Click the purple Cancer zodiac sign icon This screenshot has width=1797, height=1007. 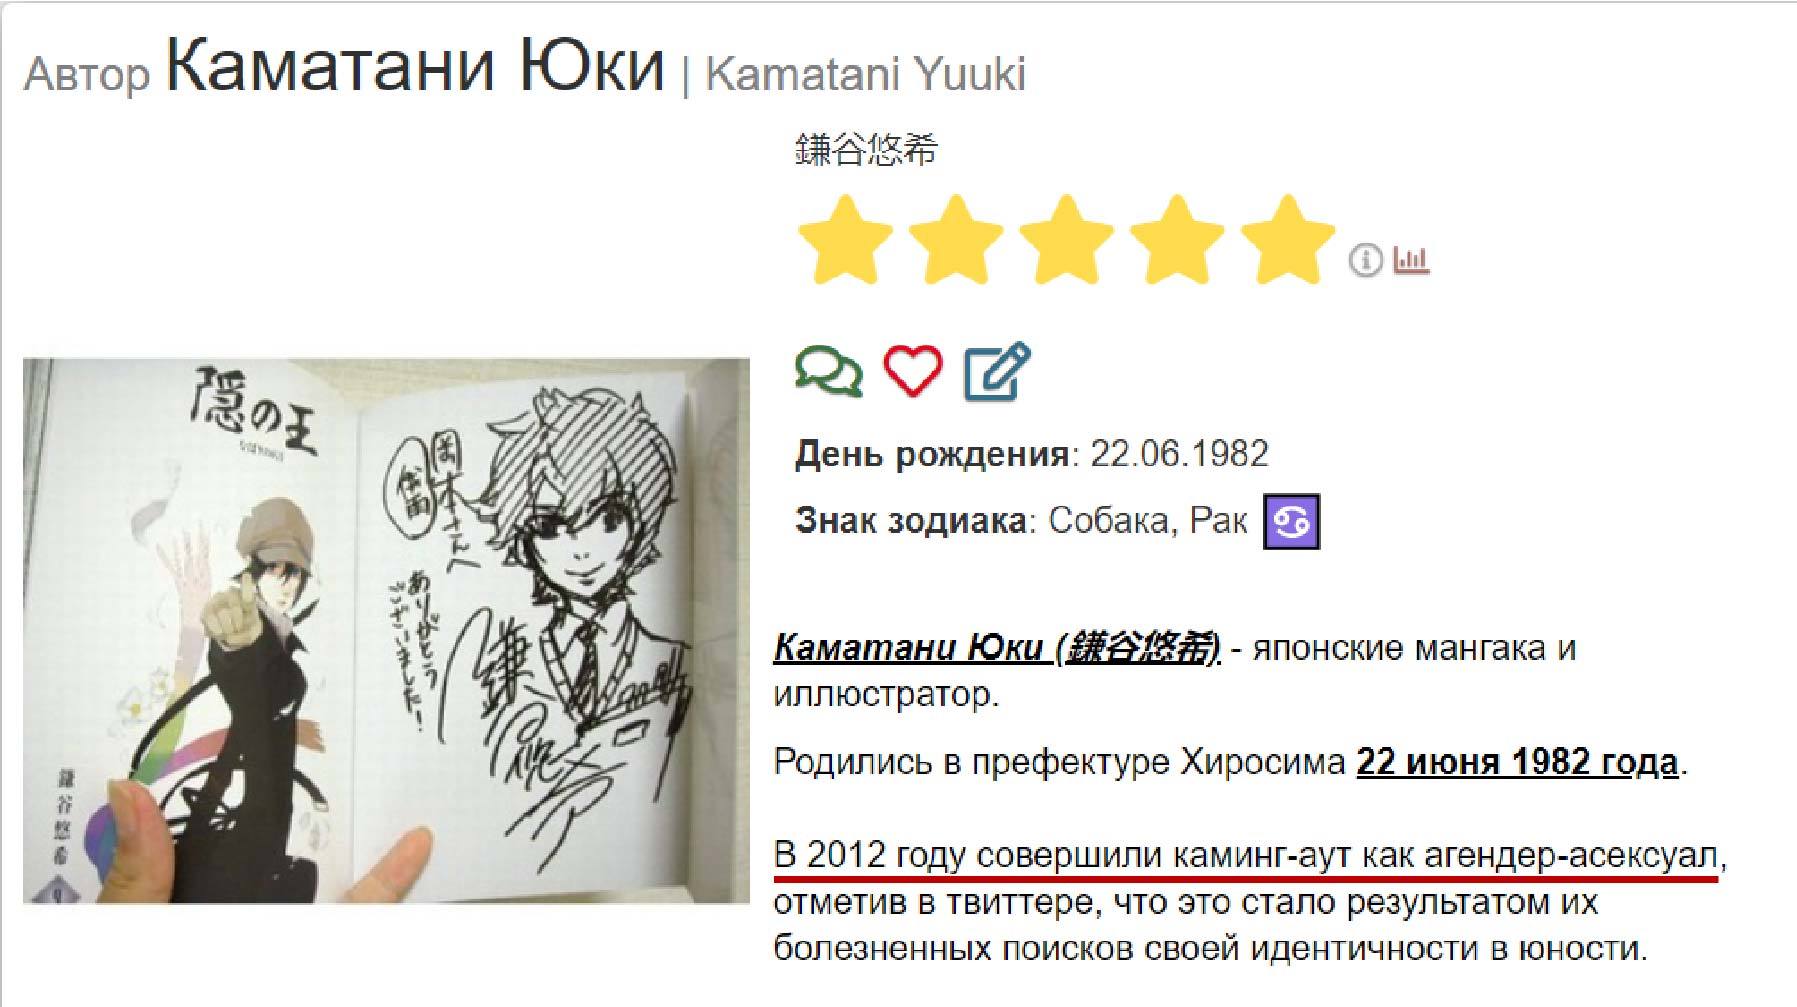click(1292, 521)
